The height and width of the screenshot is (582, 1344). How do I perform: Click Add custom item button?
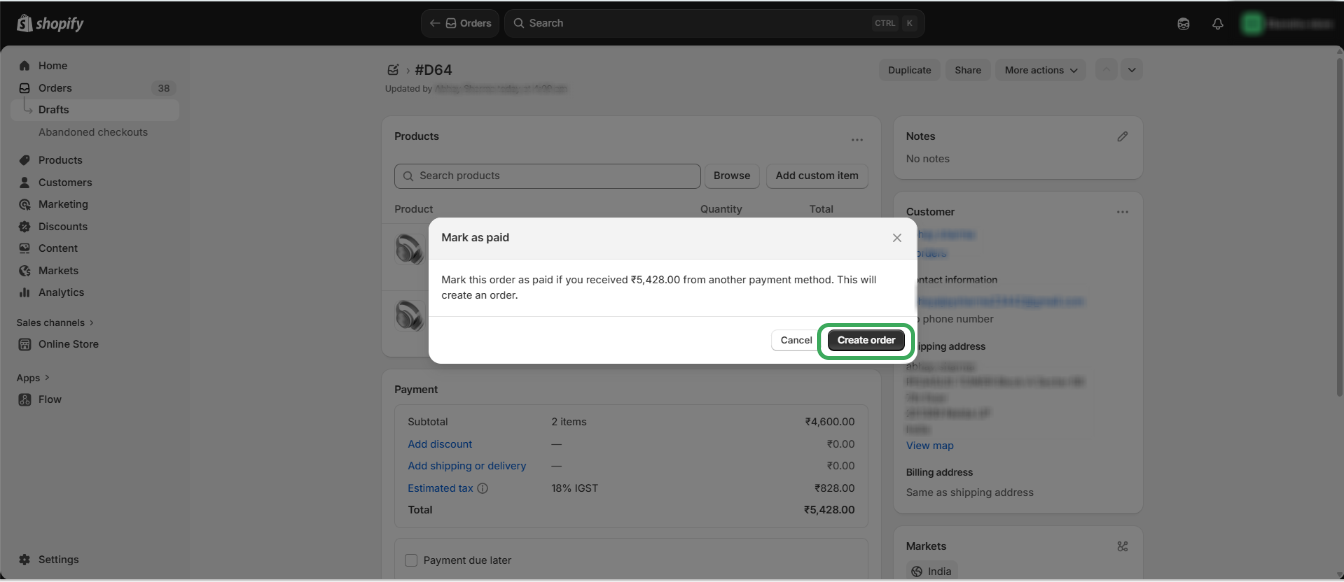(x=817, y=176)
